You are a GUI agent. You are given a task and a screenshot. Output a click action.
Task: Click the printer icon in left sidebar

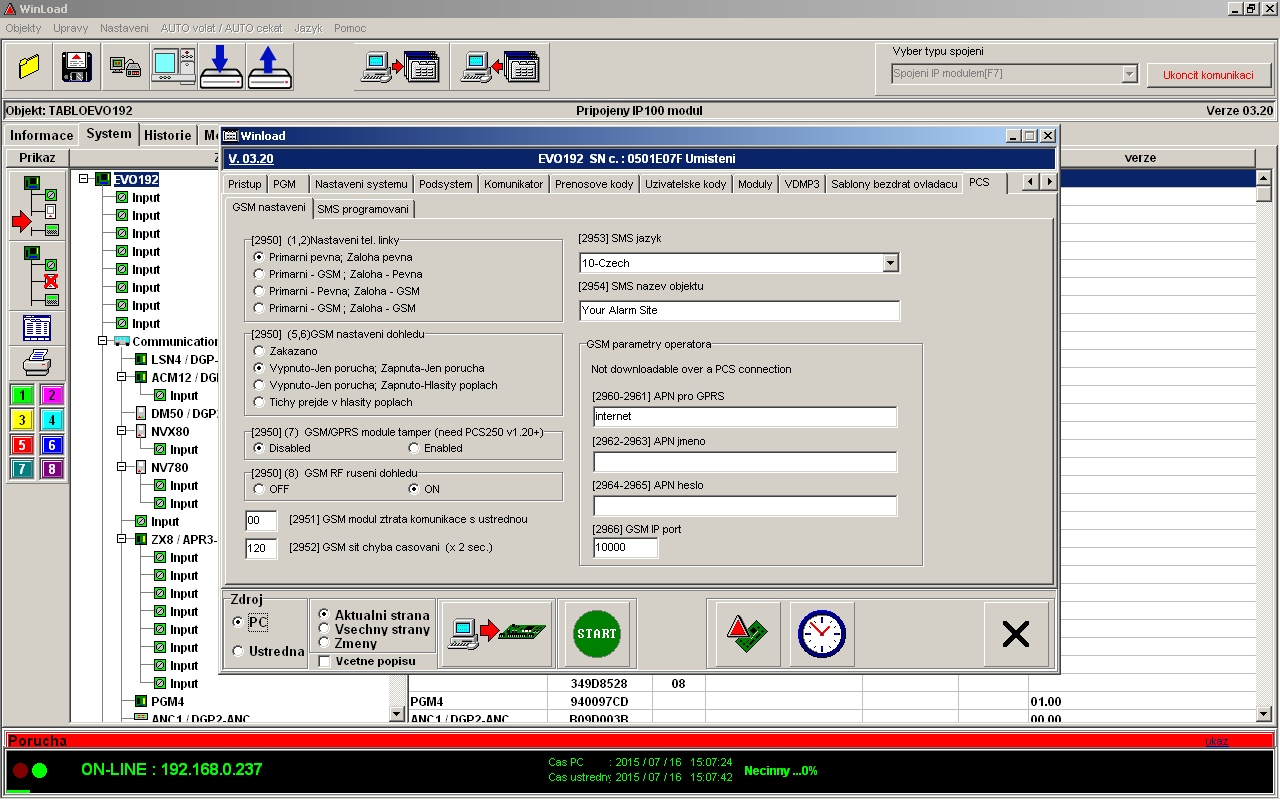(37, 362)
